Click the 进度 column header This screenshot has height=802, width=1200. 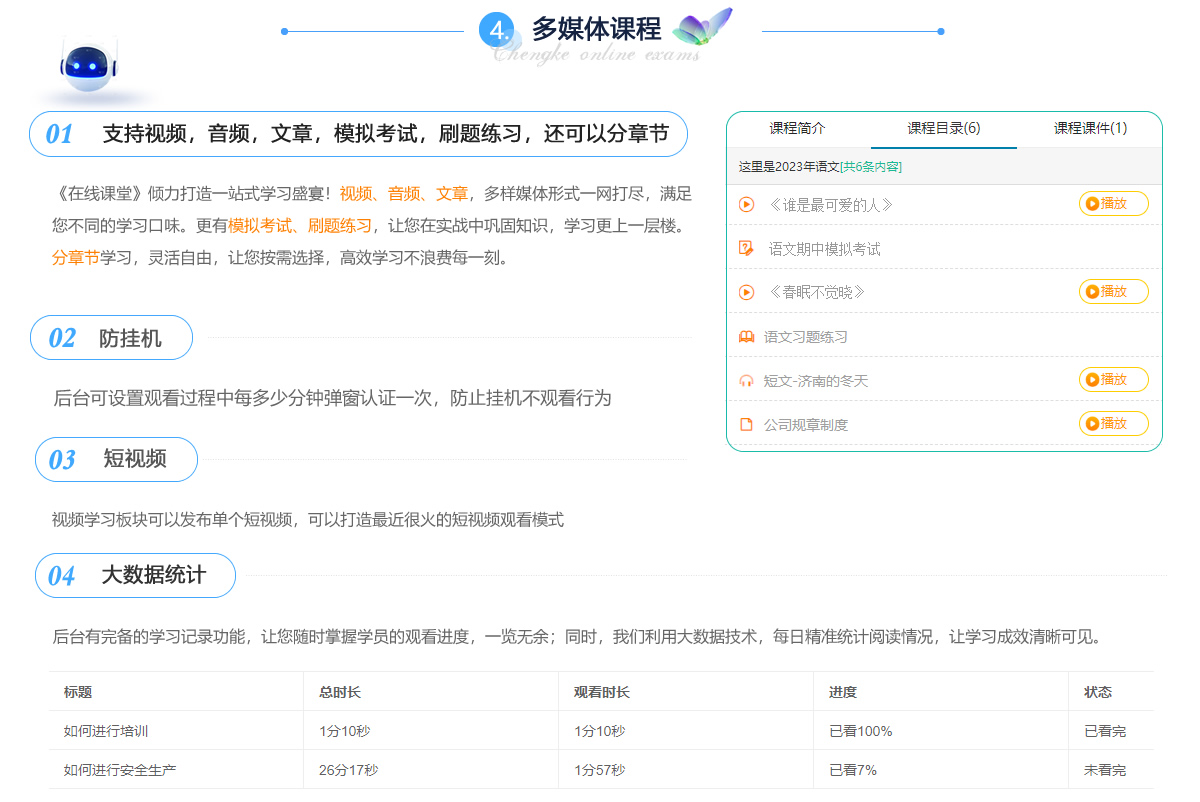842,692
